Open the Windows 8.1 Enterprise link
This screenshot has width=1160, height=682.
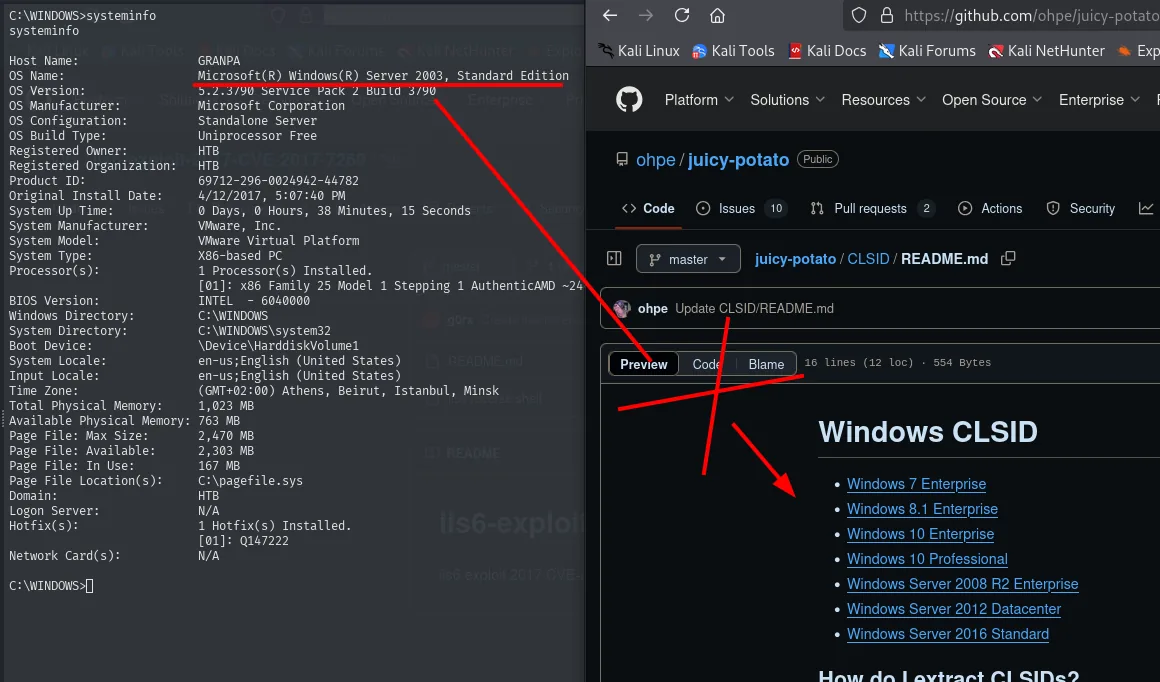pyautogui.click(x=922, y=509)
